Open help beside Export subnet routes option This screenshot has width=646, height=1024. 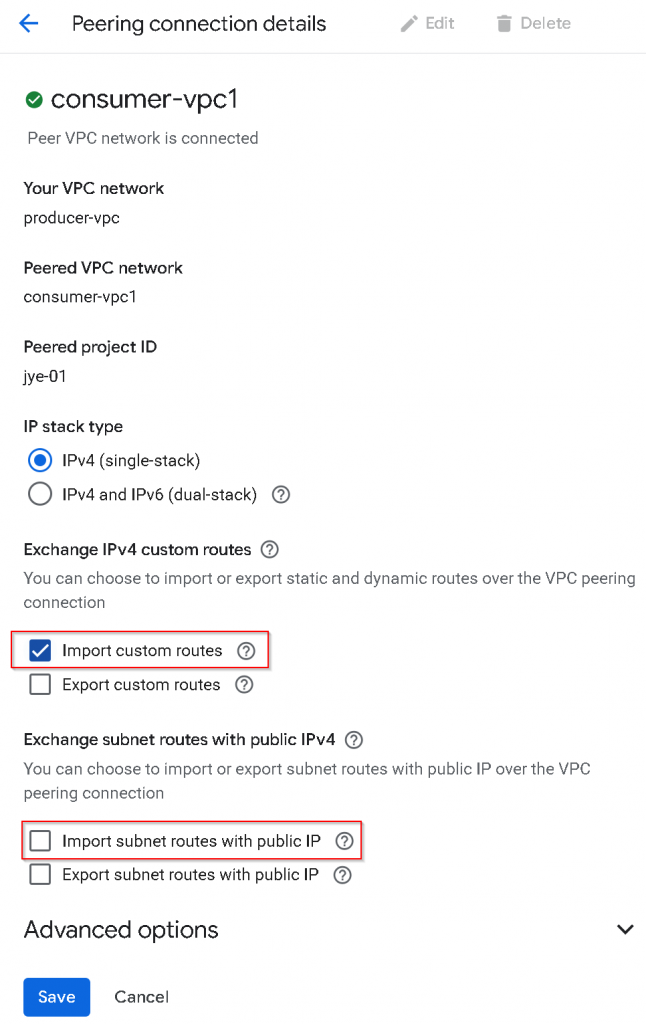coord(342,875)
